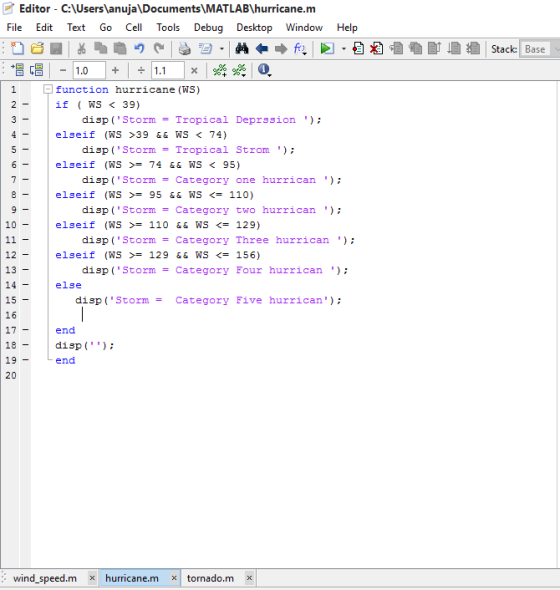Navigate forward with the right arrow
This screenshot has width=560, height=590.
(281, 49)
